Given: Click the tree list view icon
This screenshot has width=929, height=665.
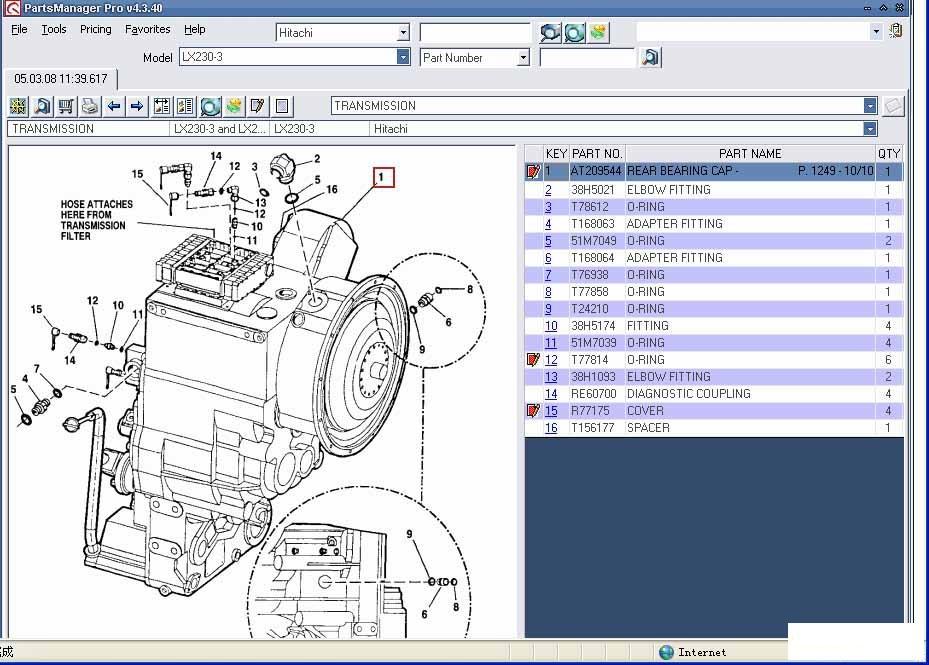Looking at the screenshot, I should pyautogui.click(x=162, y=106).
